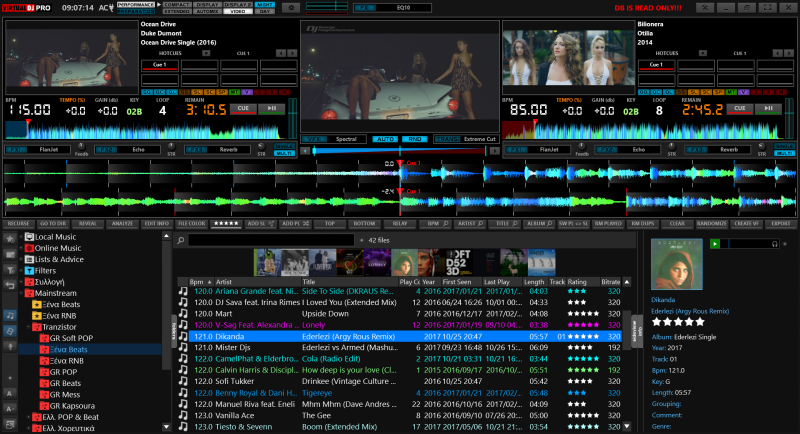
Task: Click left deck previous cue arrow
Action: (281, 53)
